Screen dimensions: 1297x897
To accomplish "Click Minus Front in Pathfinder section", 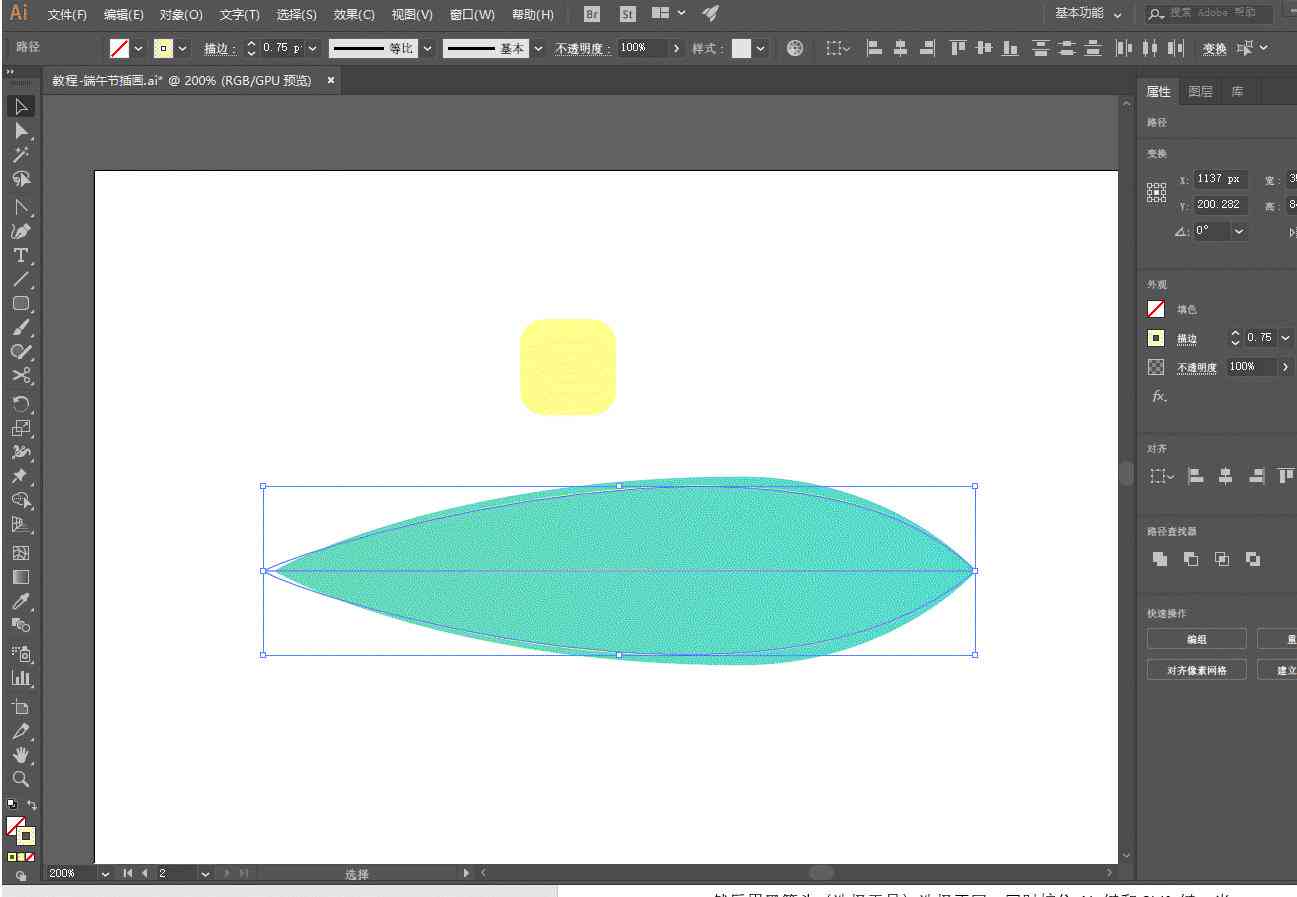I will tap(1191, 559).
